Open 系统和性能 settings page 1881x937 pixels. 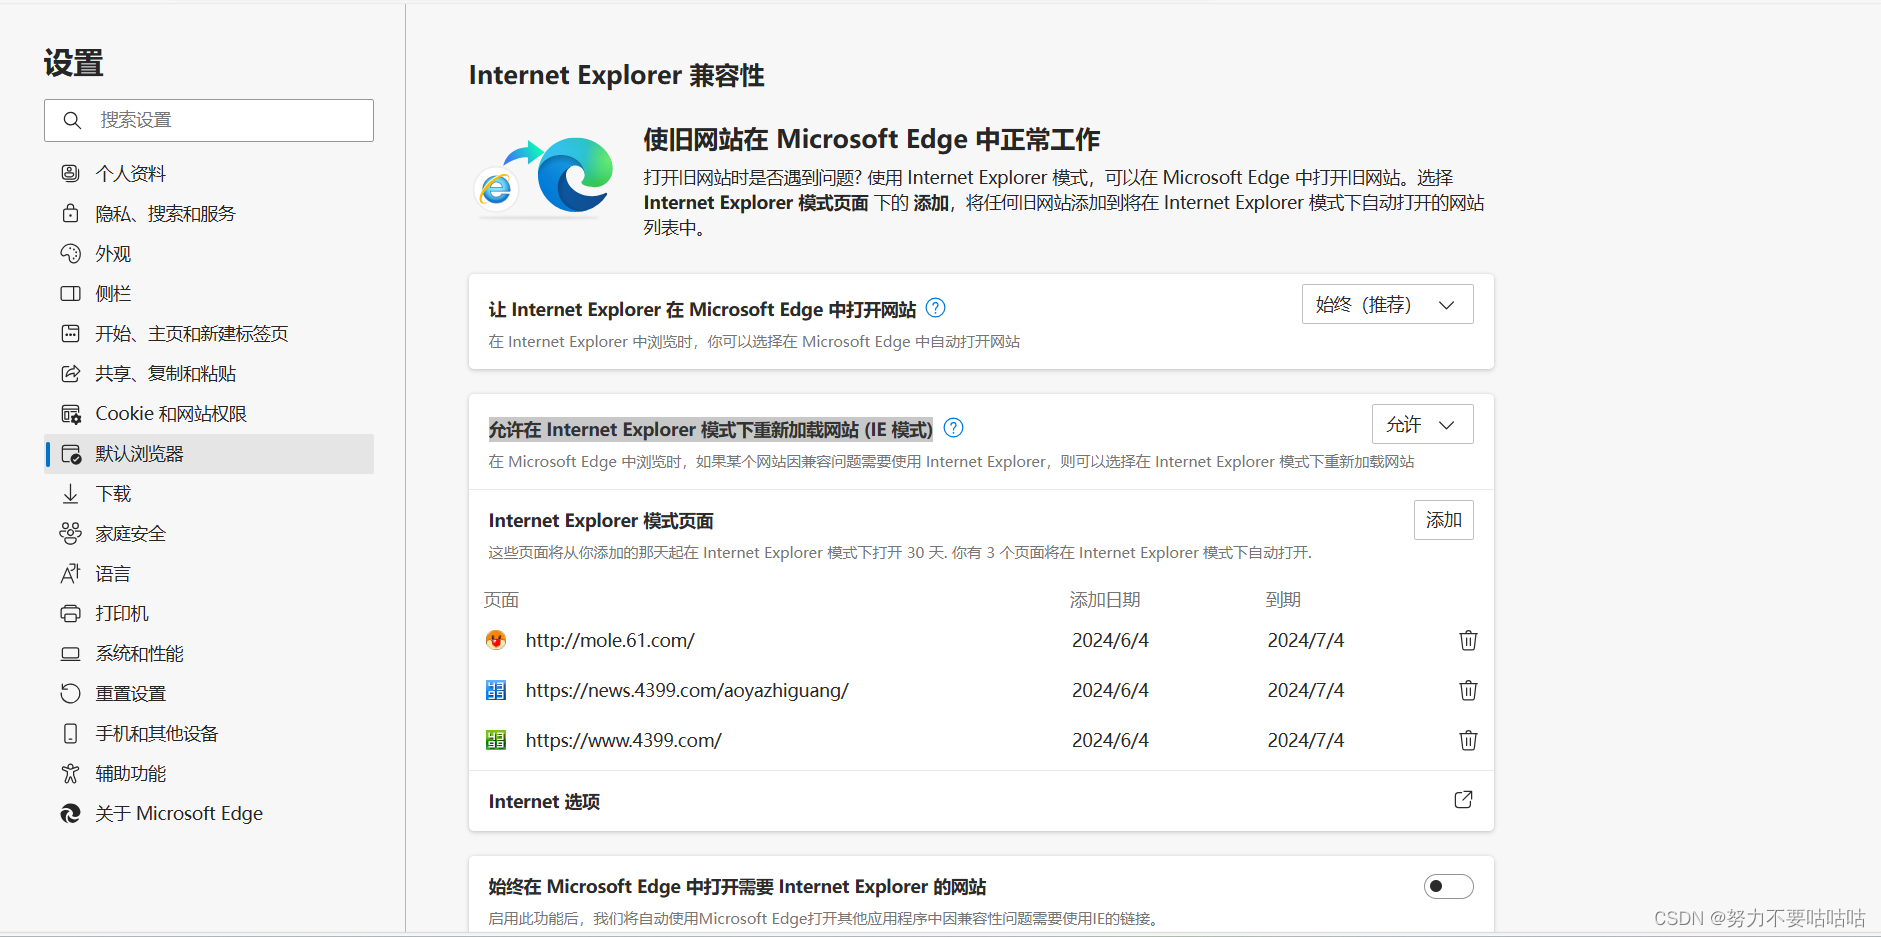click(x=139, y=654)
